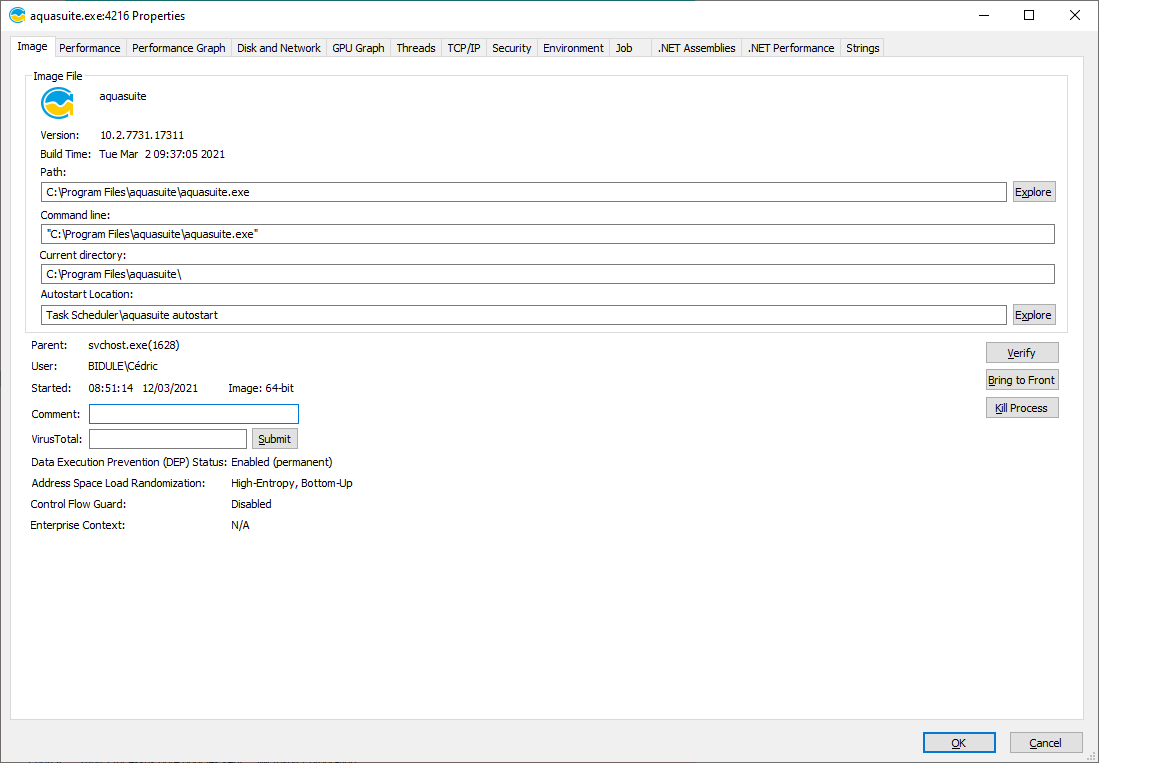Switch to the .NET Assemblies tab
1152x763 pixels.
point(696,48)
